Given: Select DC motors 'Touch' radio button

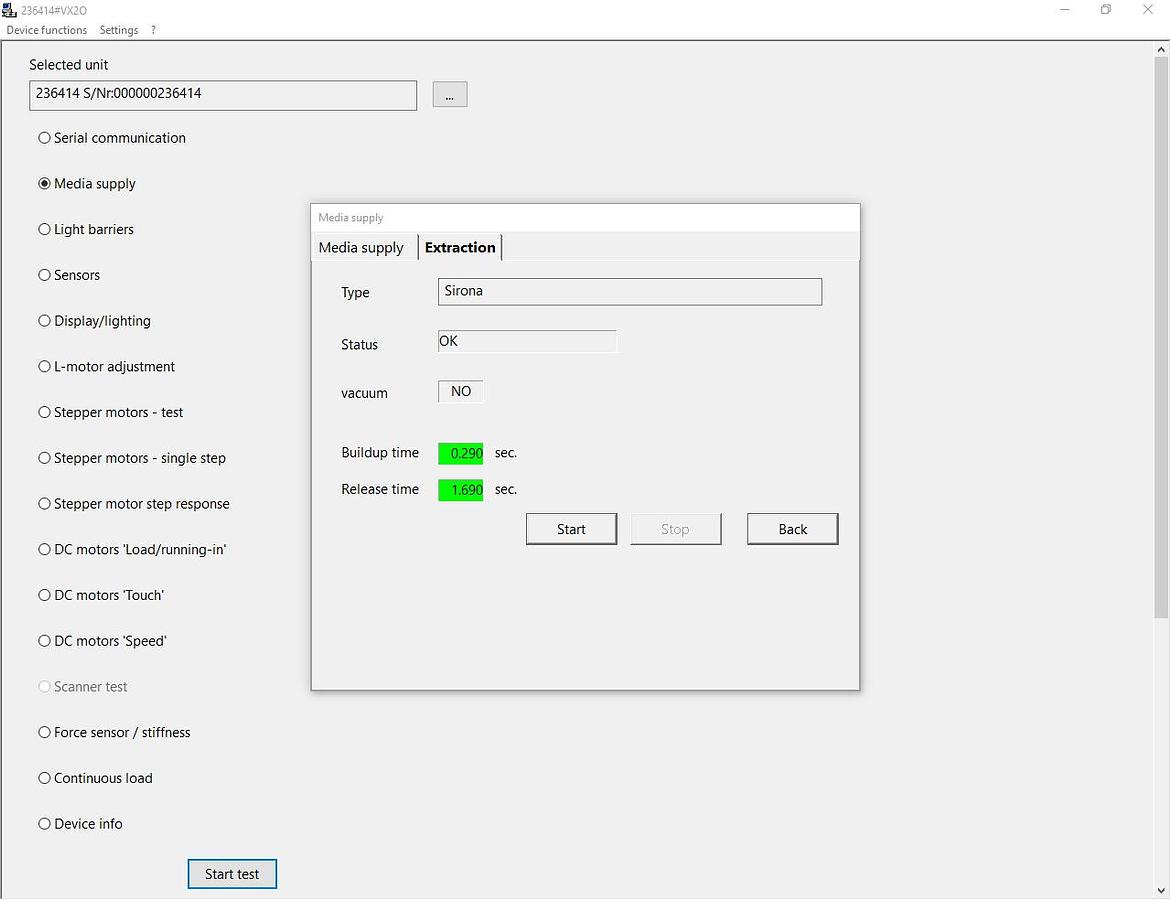Looking at the screenshot, I should [45, 596].
